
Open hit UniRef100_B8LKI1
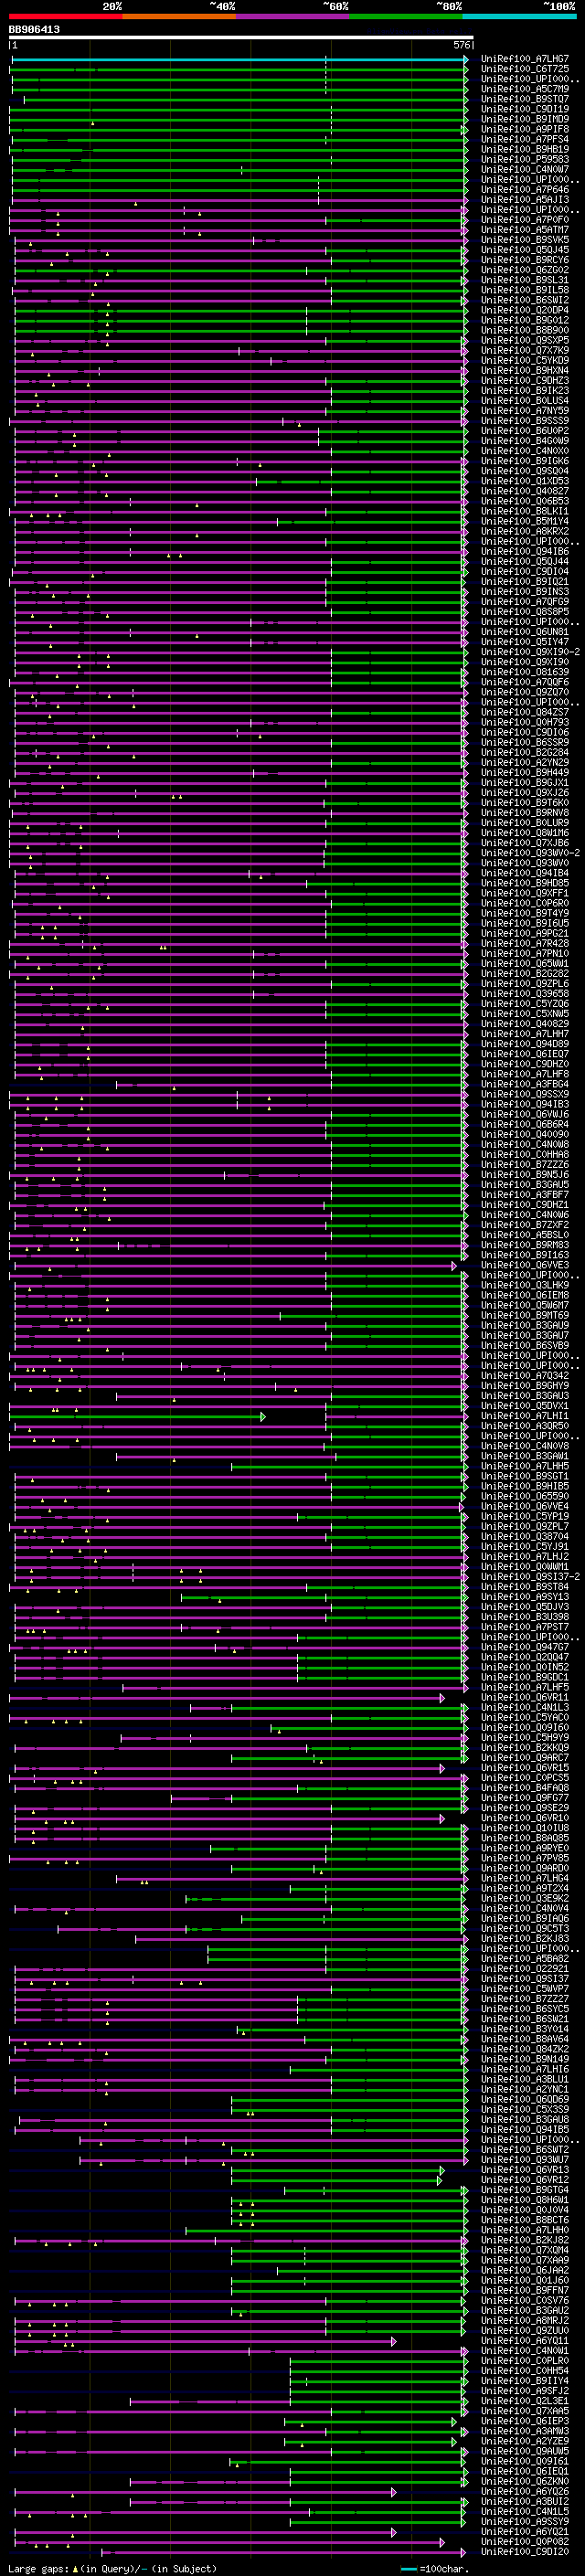click(x=524, y=511)
